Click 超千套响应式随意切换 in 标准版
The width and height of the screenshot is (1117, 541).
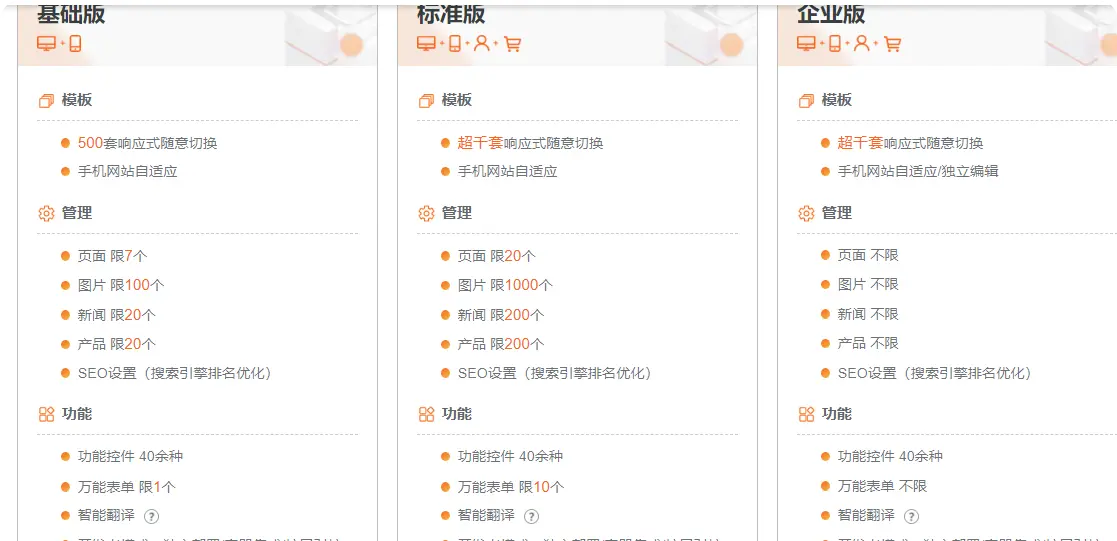point(531,143)
